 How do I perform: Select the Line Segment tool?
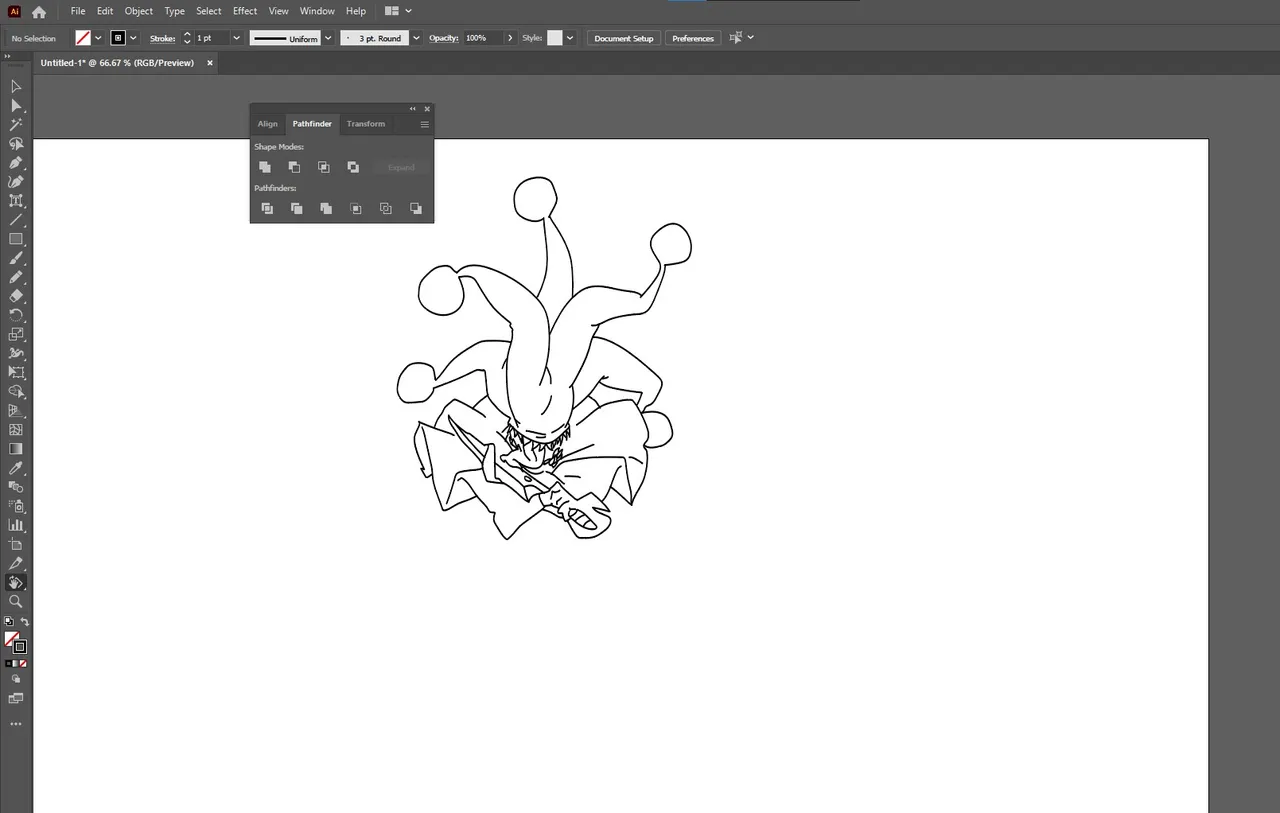16,220
